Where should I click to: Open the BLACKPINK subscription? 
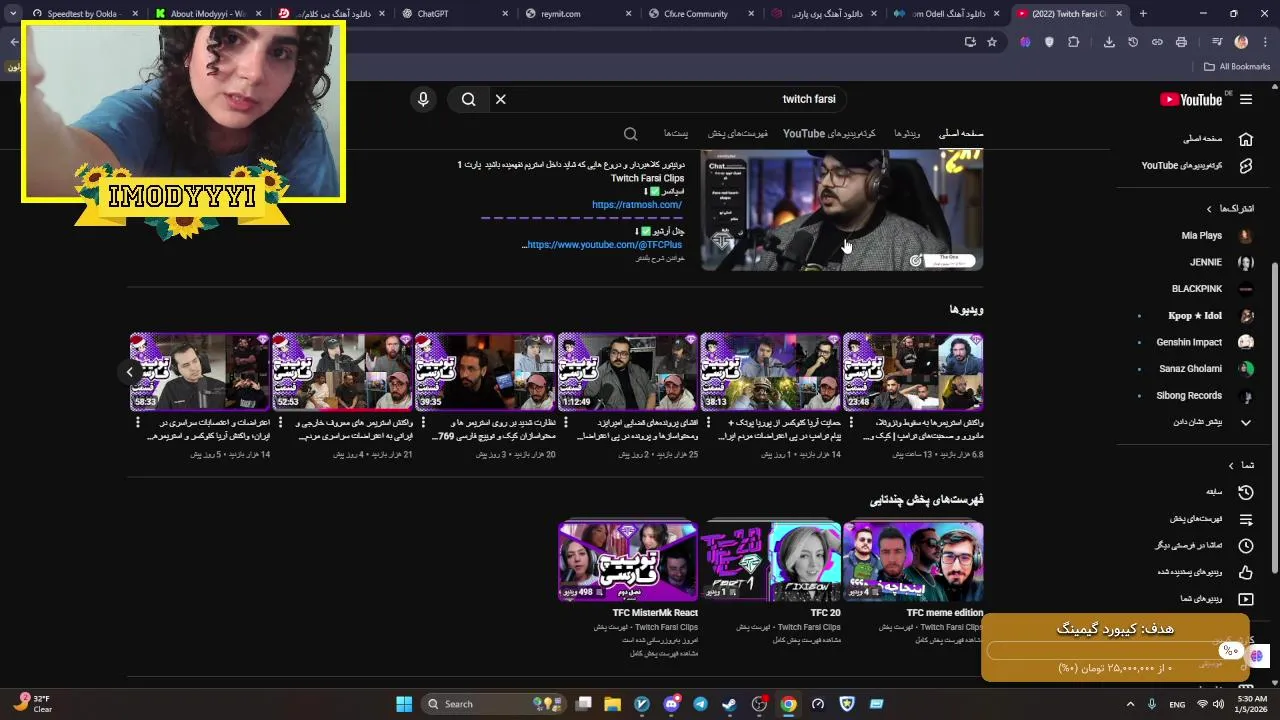pos(1209,289)
